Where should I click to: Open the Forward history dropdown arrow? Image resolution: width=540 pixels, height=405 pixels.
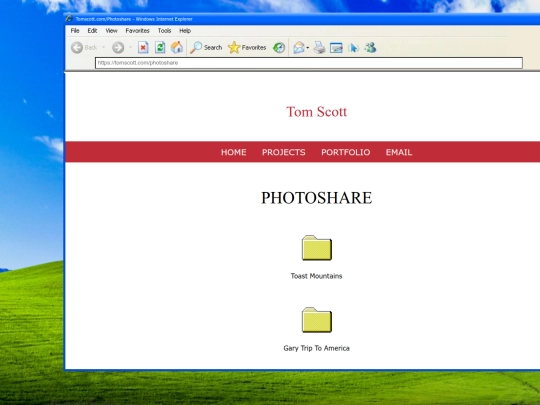[x=131, y=47]
